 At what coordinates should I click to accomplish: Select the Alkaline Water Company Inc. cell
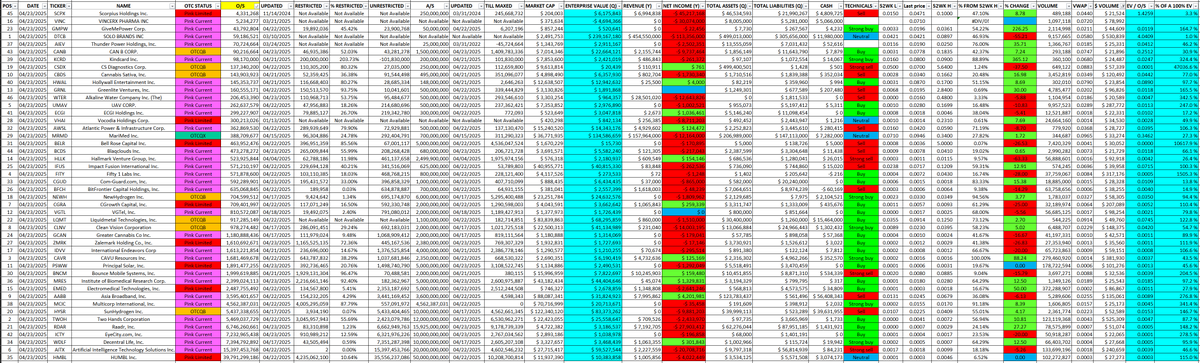pyautogui.click(x=124, y=98)
